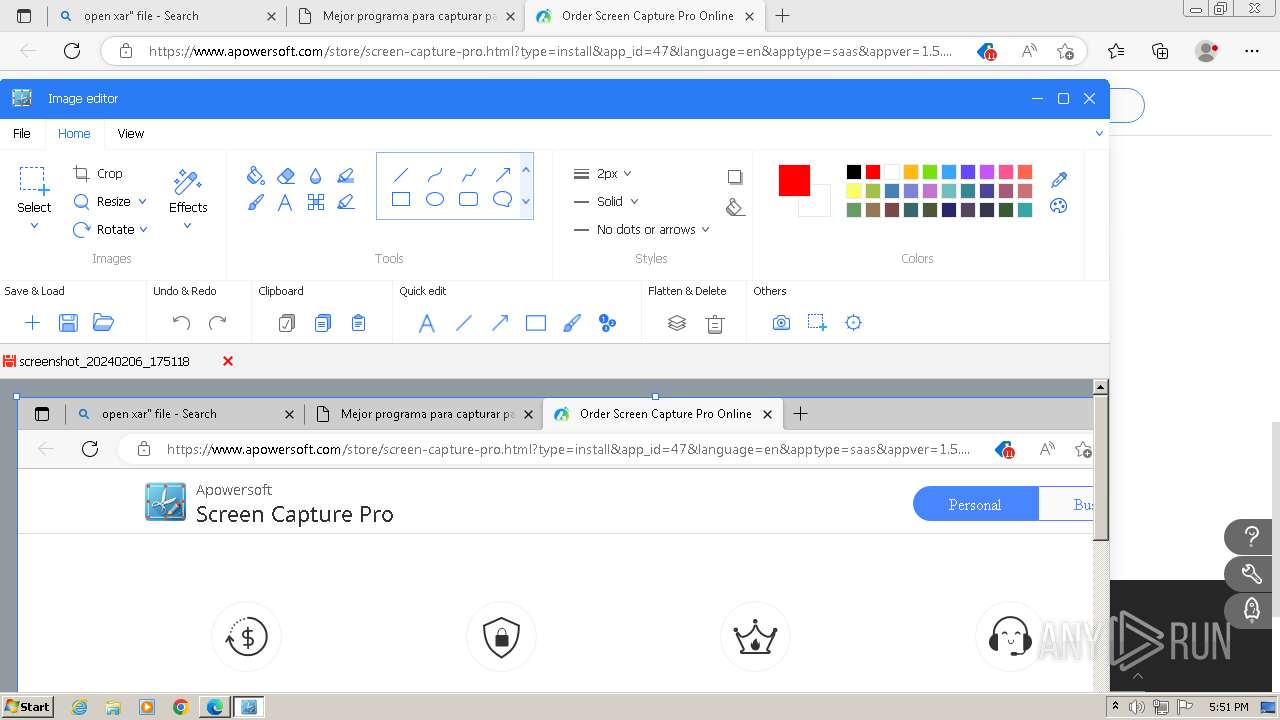Choose the rectangle shape in the Tools gallery
Image resolution: width=1280 pixels, height=720 pixels.
point(400,199)
